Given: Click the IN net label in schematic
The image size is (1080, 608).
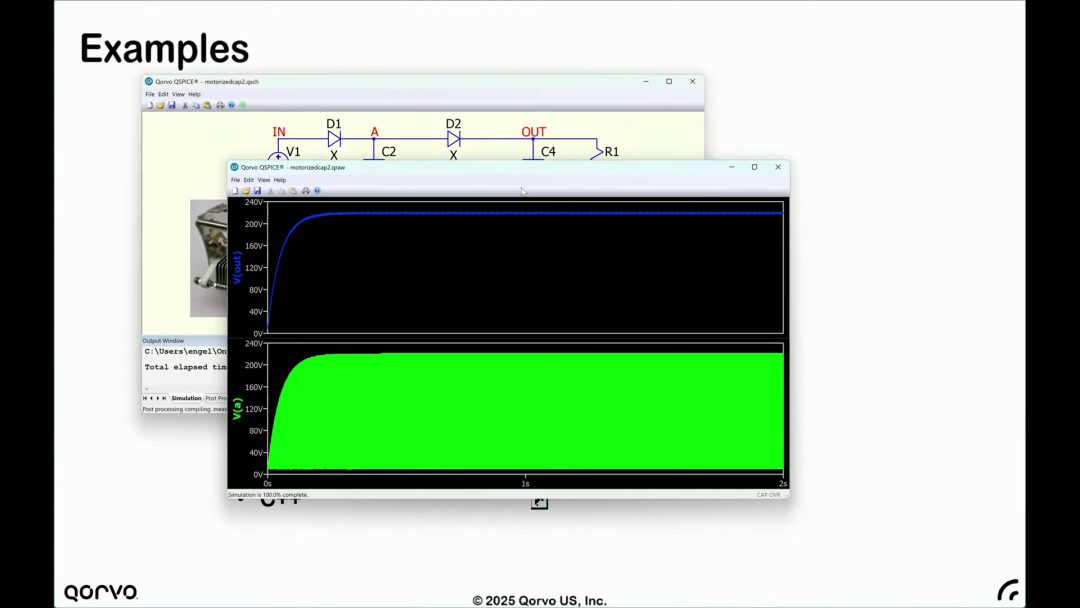Looking at the screenshot, I should pos(278,132).
